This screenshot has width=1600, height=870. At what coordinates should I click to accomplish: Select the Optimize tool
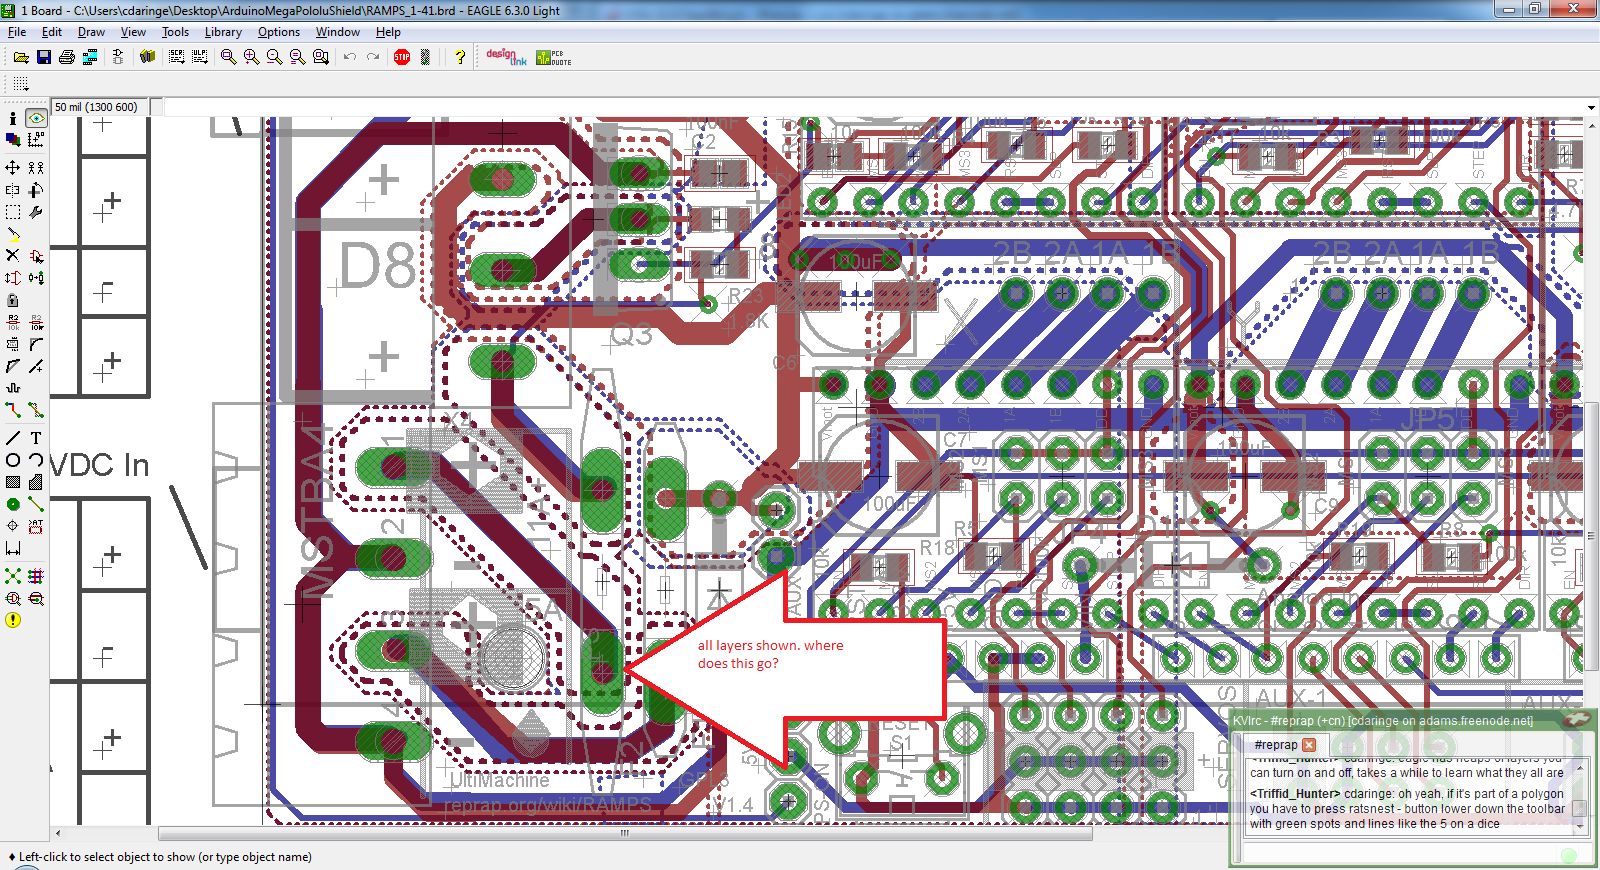coord(36,366)
